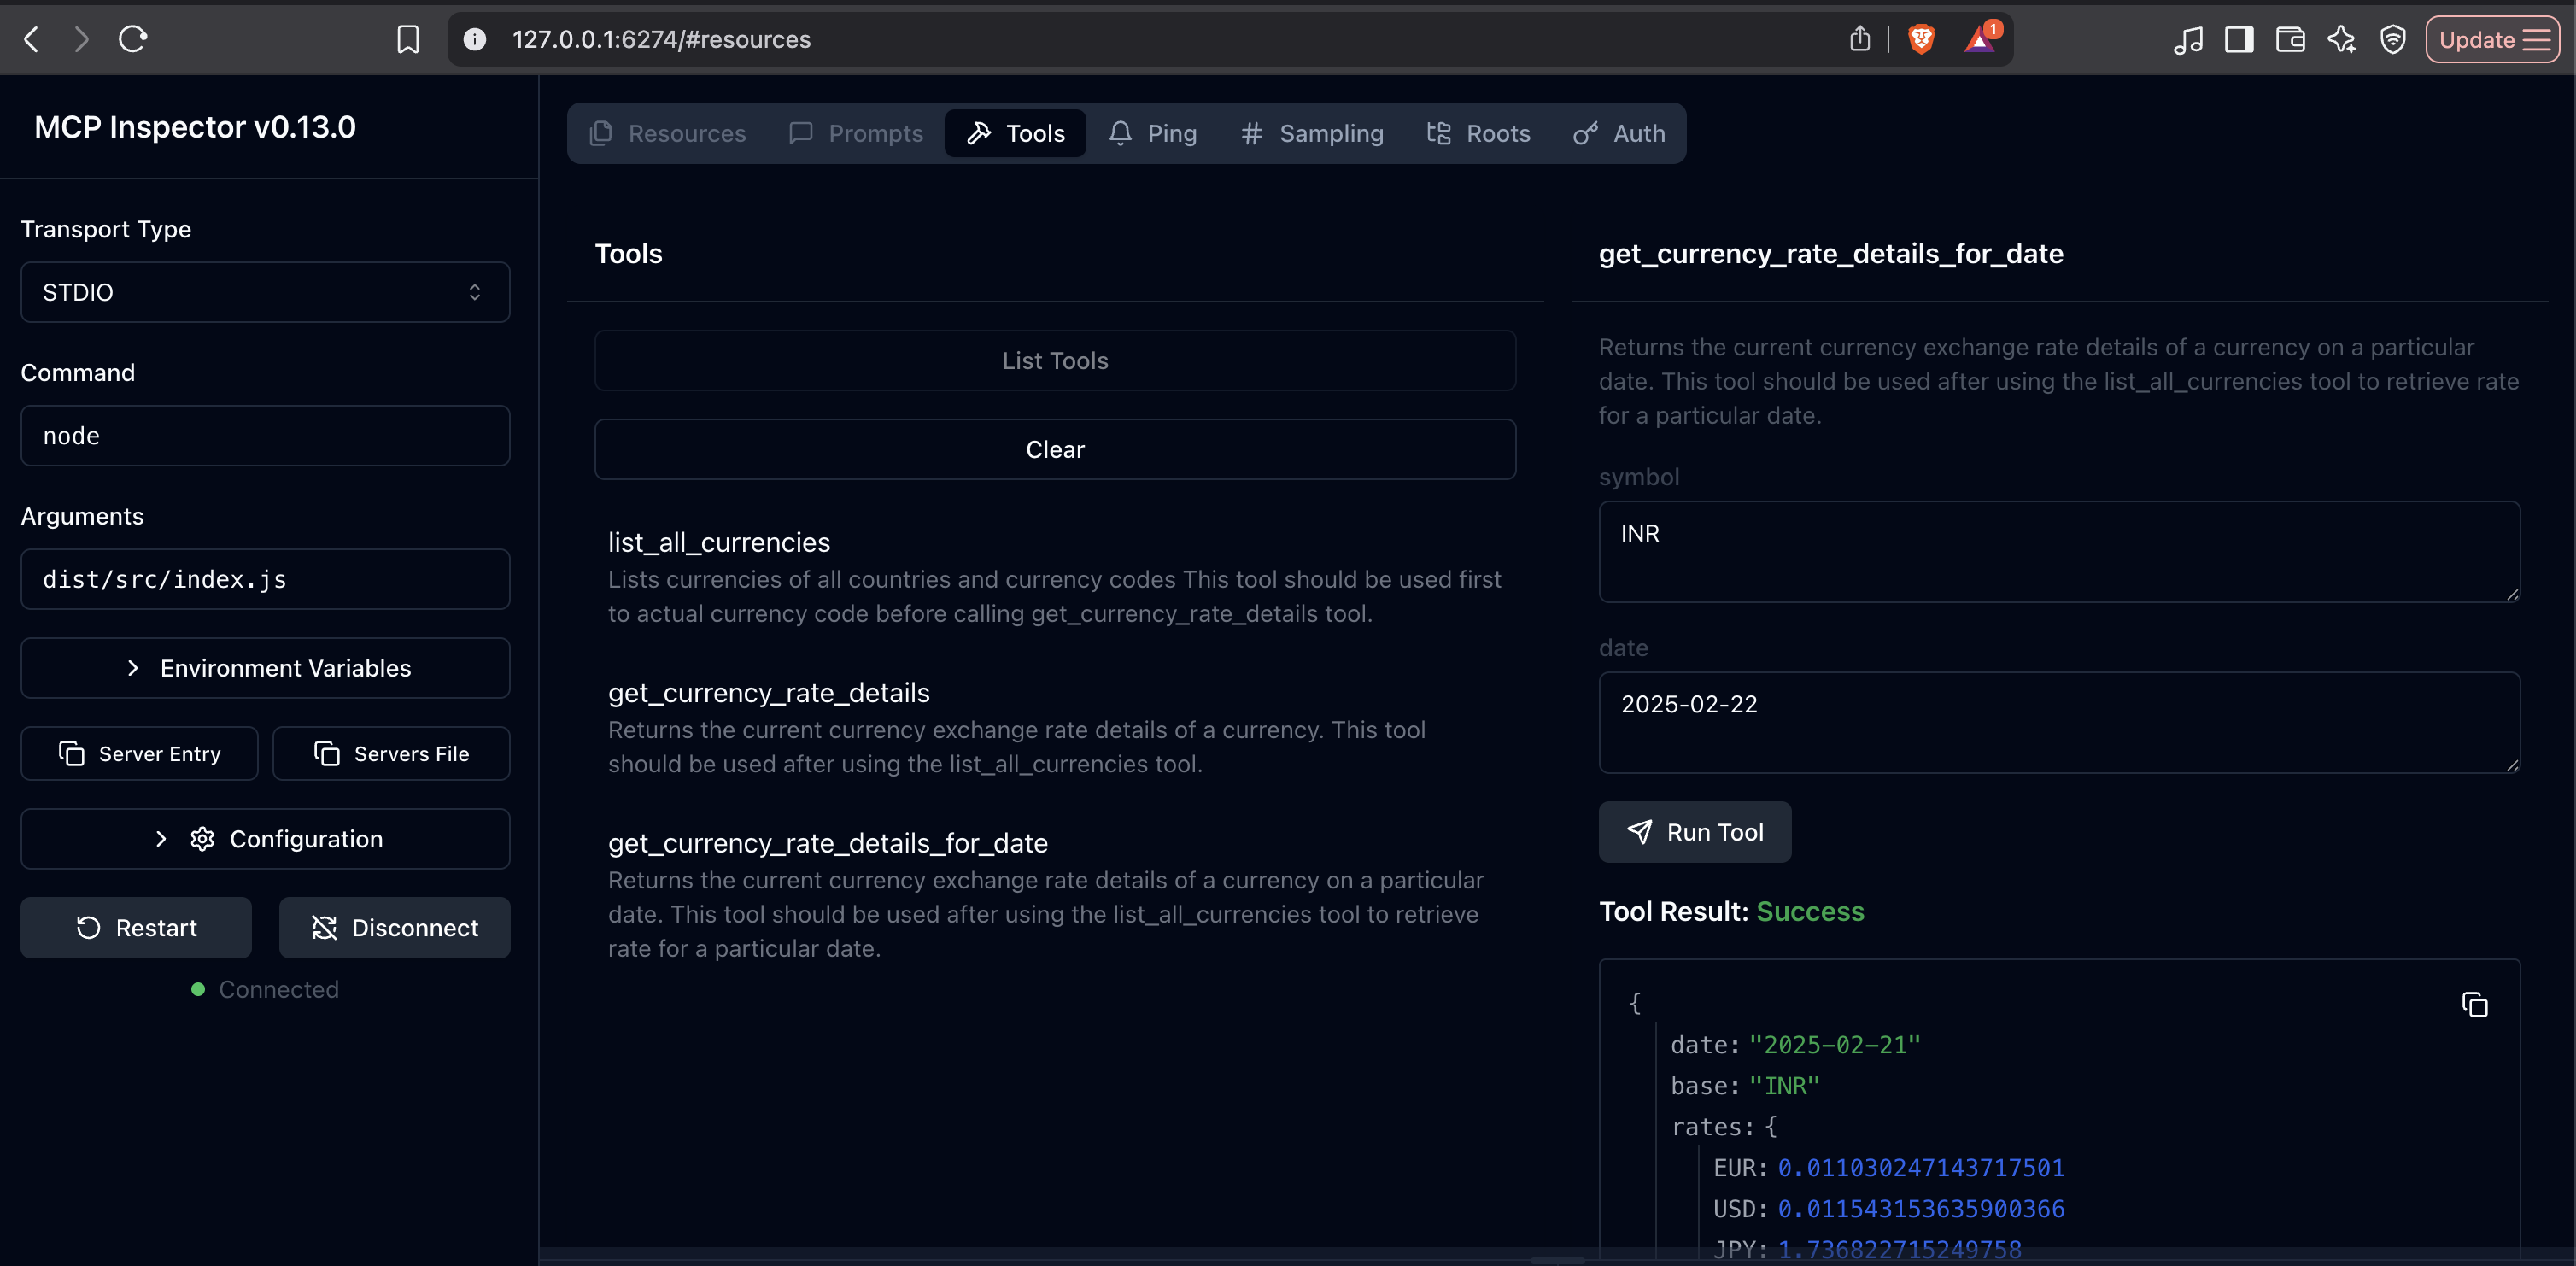Click the music note playlist icon

point(2187,40)
